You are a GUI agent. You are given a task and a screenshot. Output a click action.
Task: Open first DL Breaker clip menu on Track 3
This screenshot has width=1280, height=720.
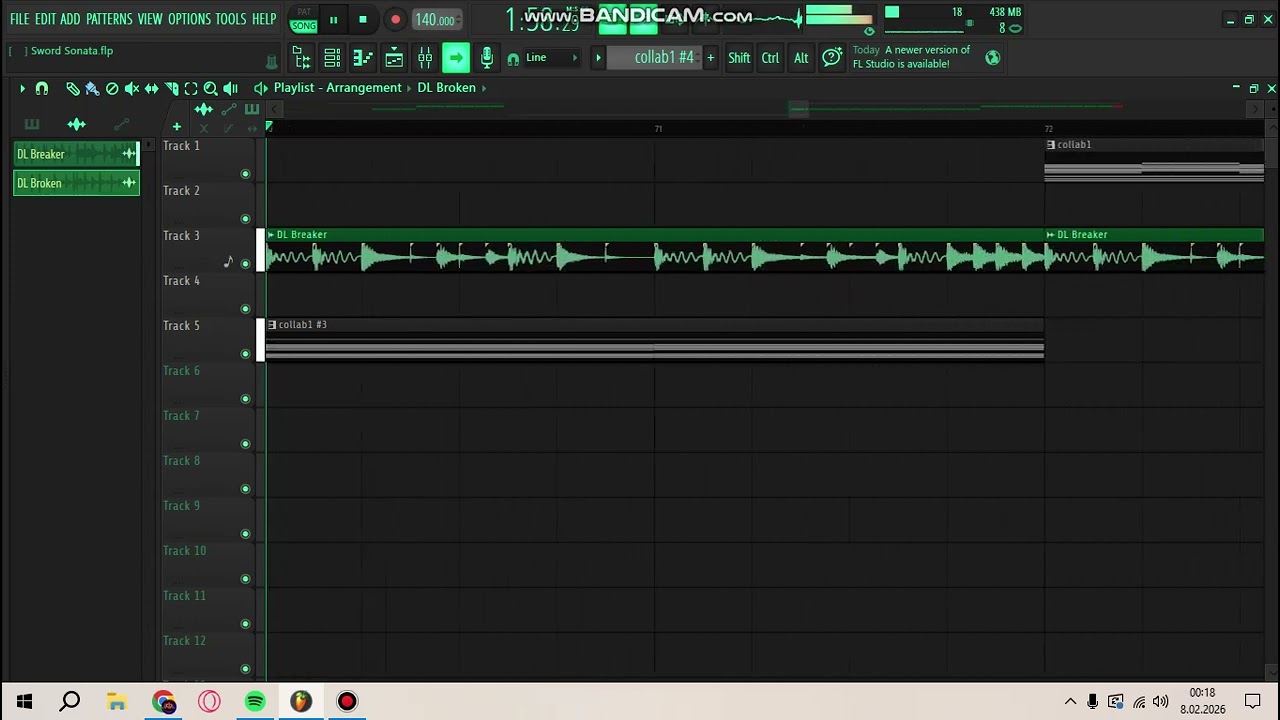pos(271,235)
